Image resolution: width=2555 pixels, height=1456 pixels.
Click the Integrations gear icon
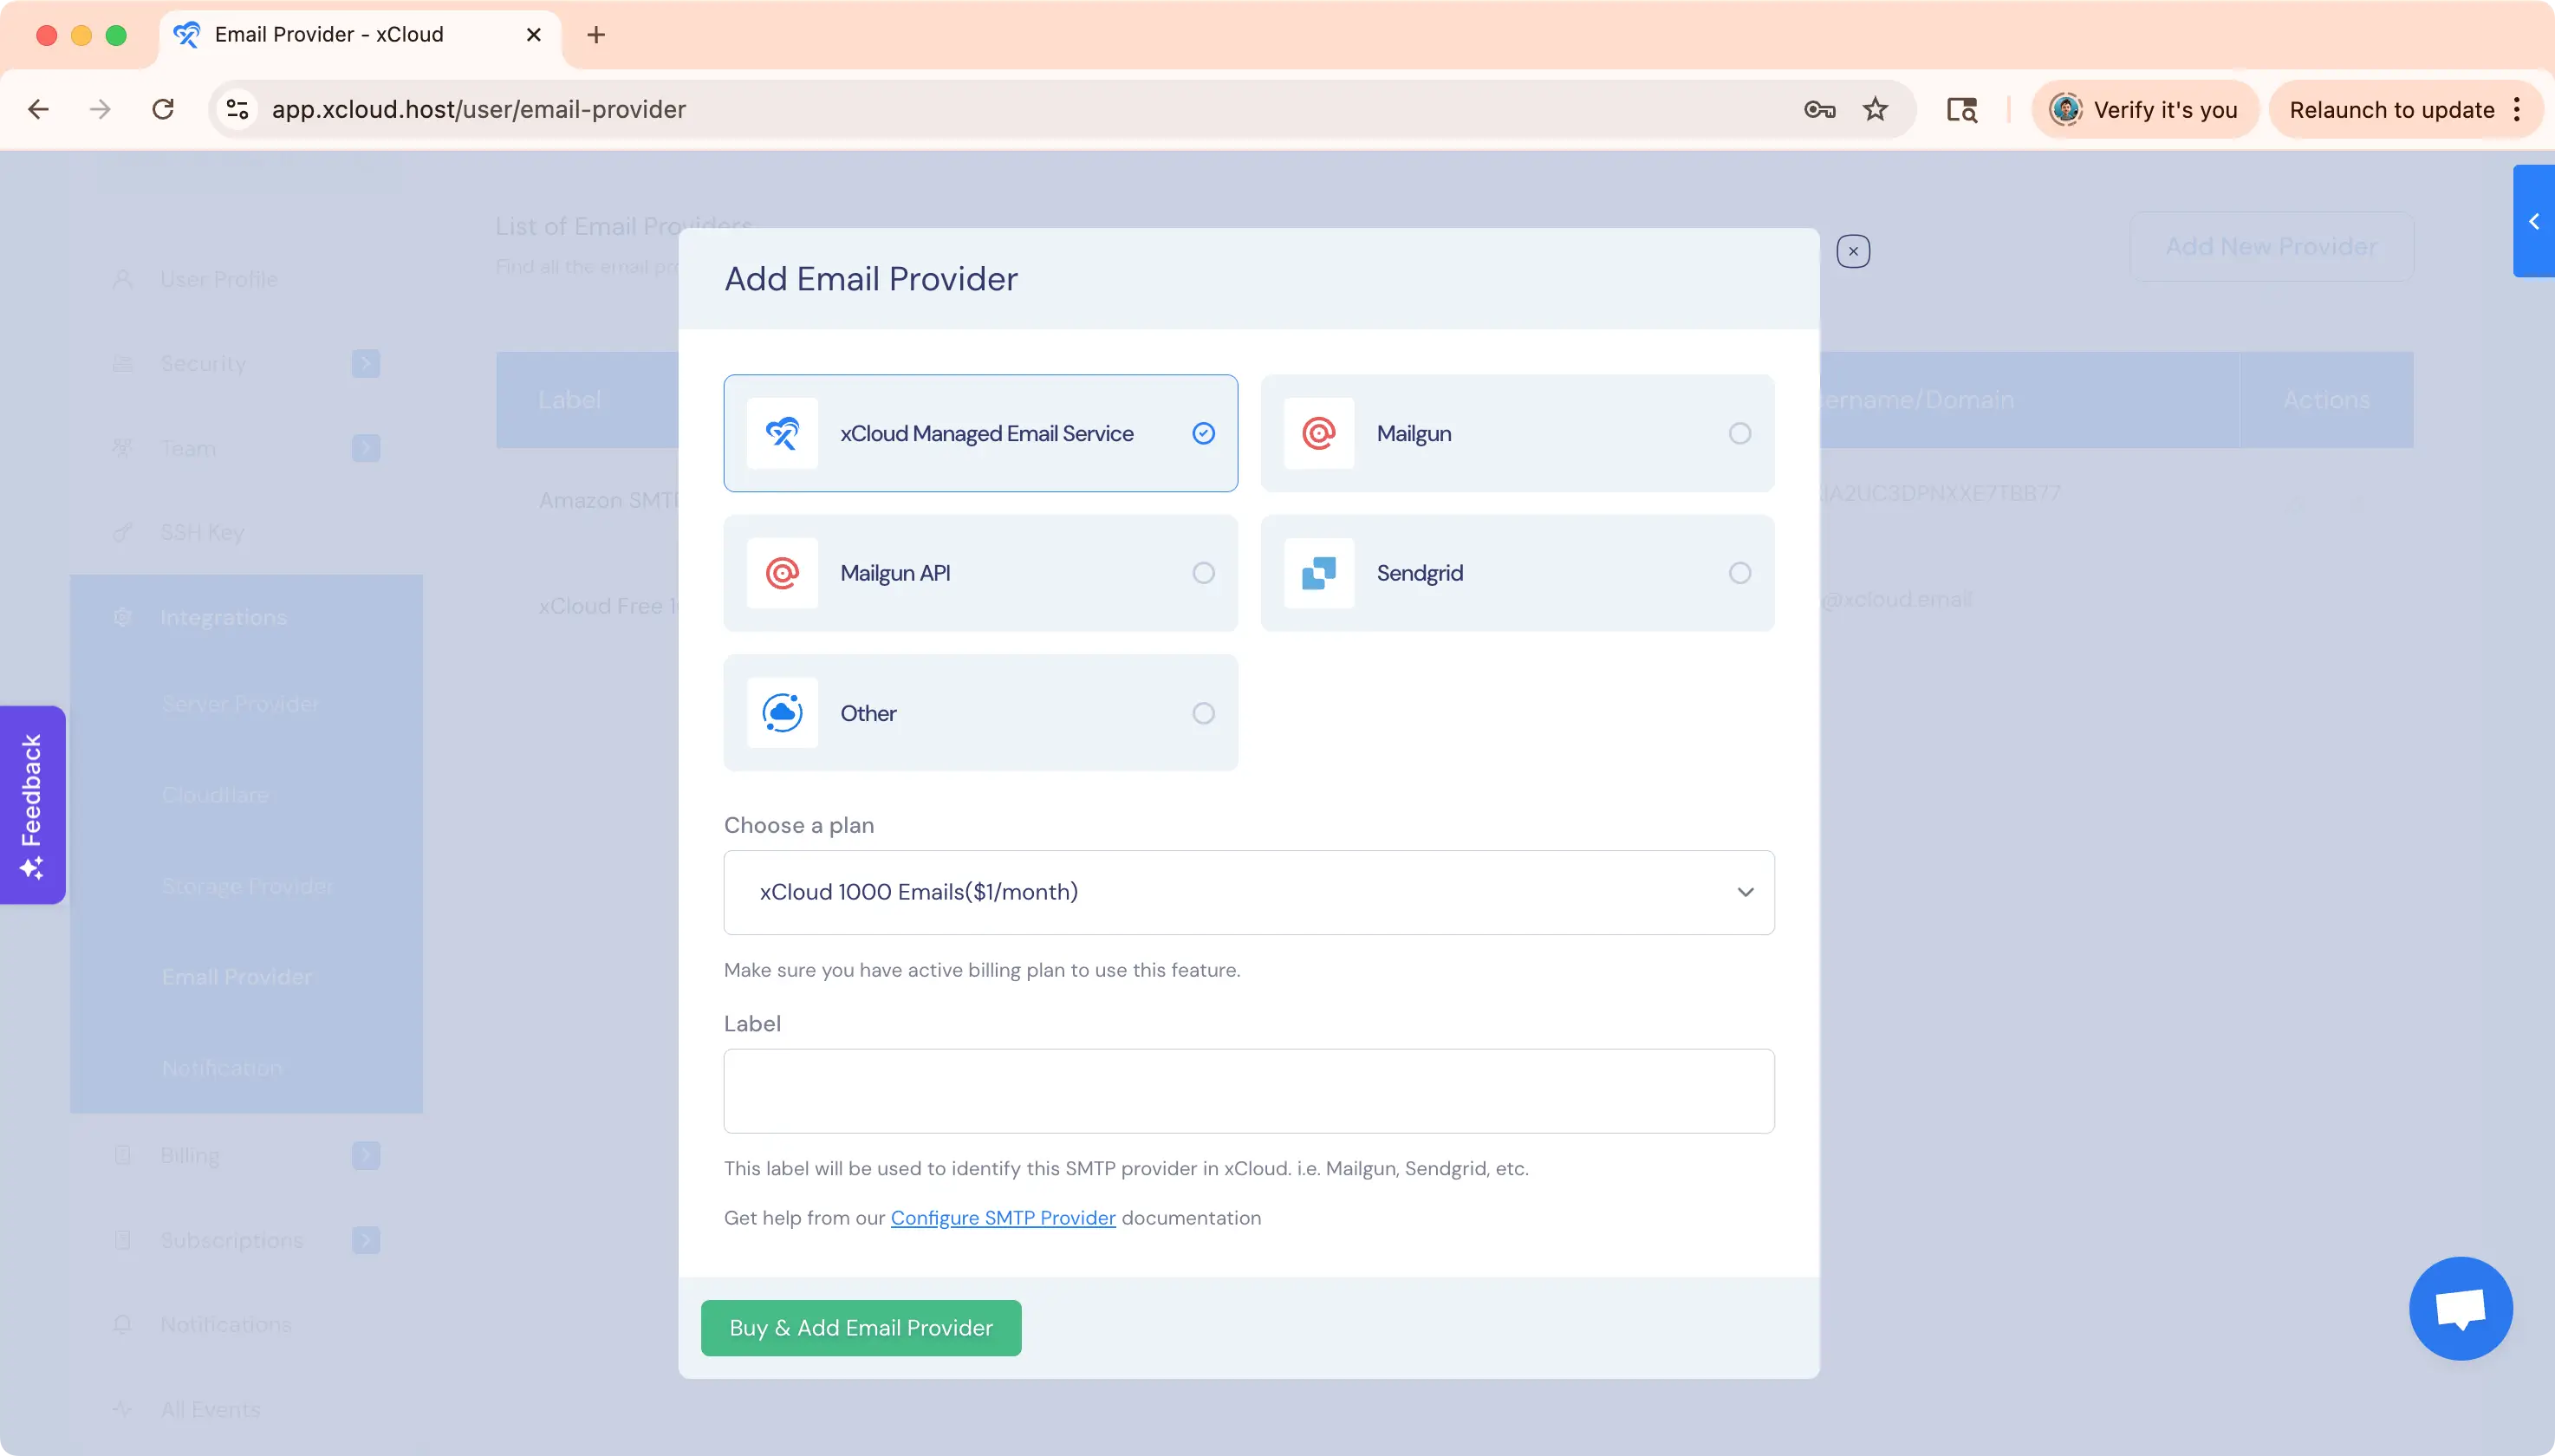(122, 618)
